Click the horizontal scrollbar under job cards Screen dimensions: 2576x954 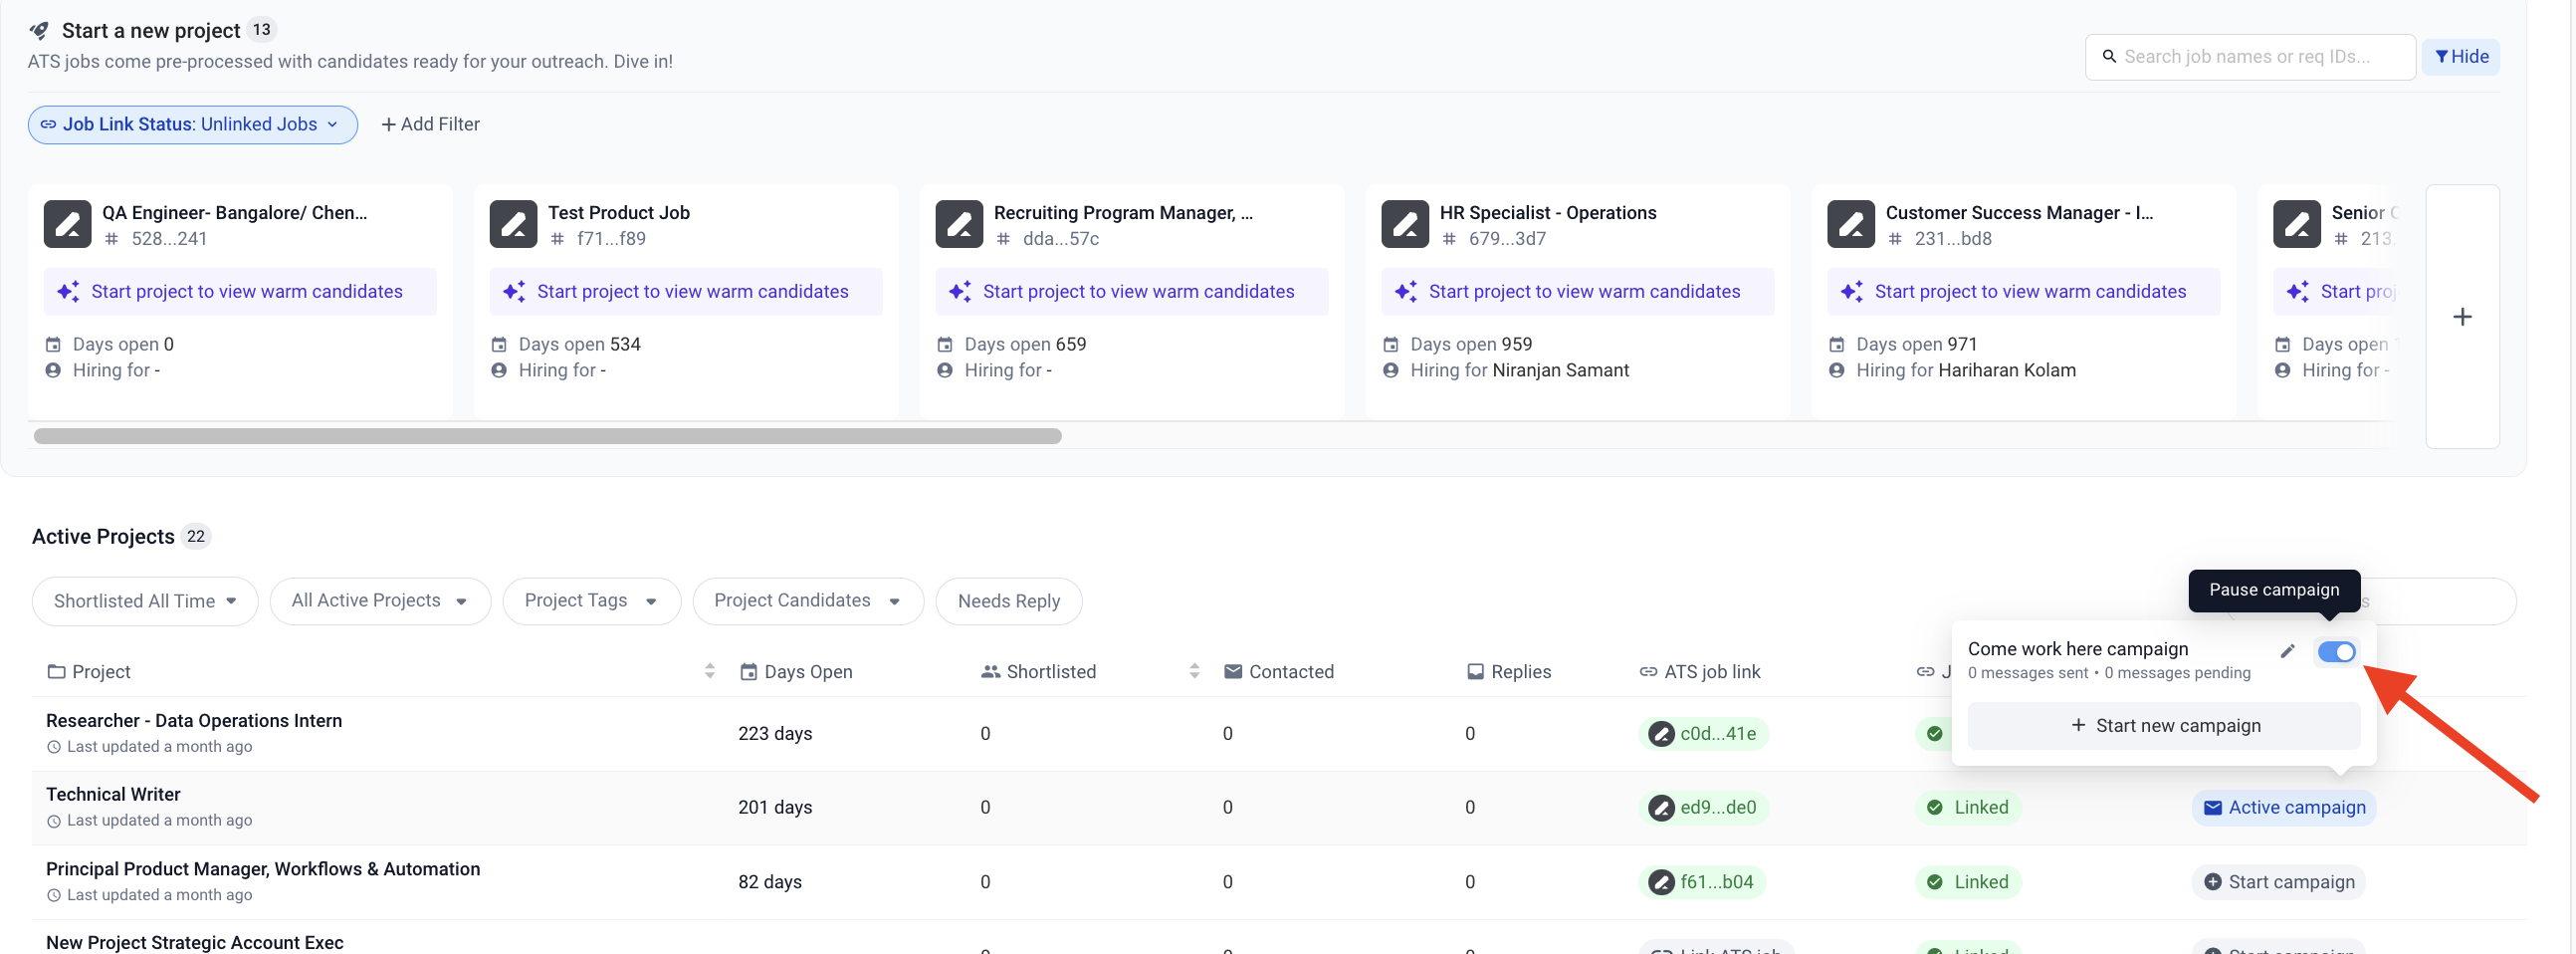pos(547,436)
